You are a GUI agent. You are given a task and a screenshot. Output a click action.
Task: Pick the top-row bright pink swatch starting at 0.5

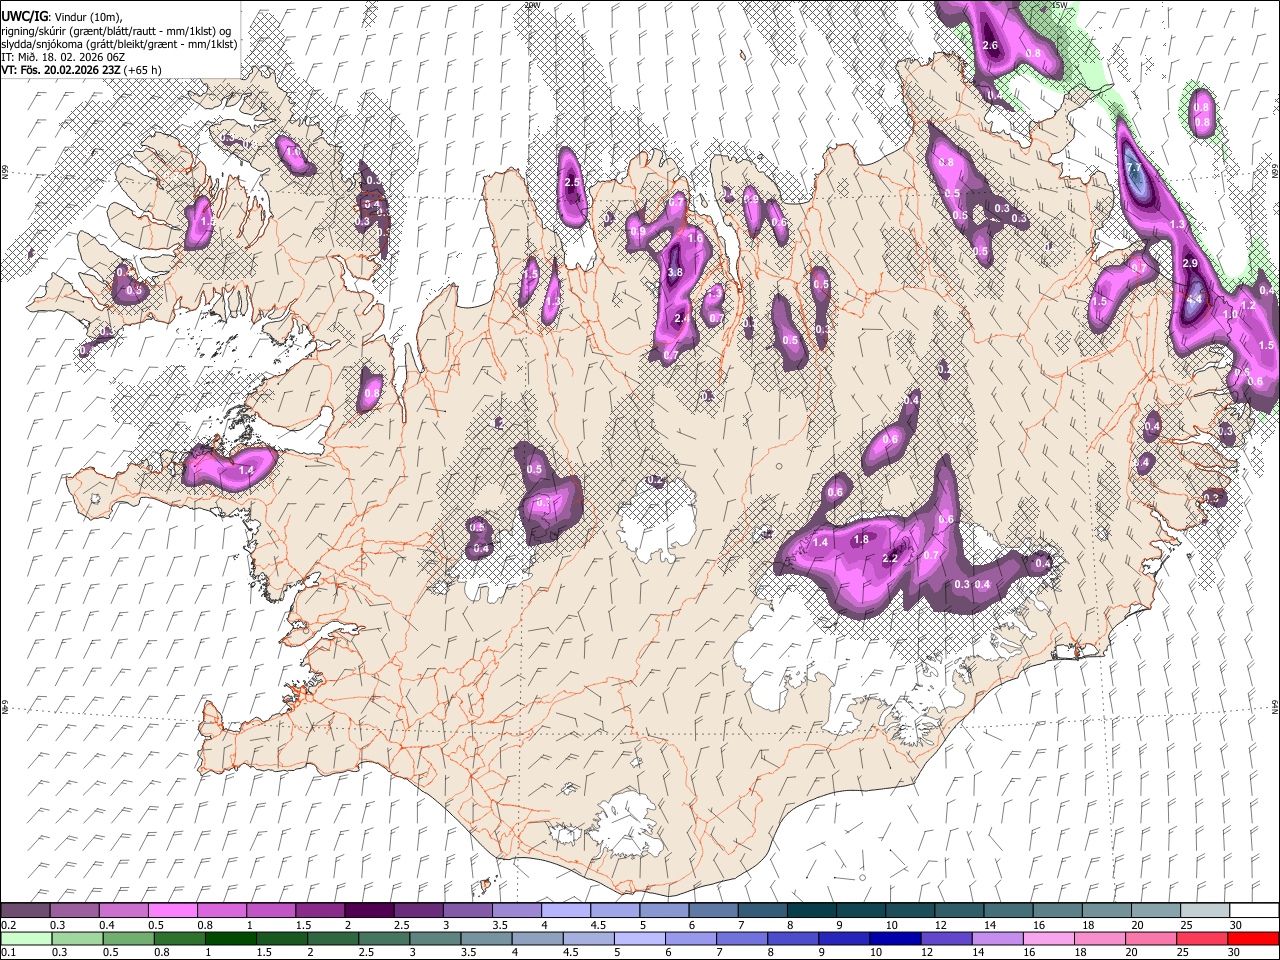pos(172,910)
